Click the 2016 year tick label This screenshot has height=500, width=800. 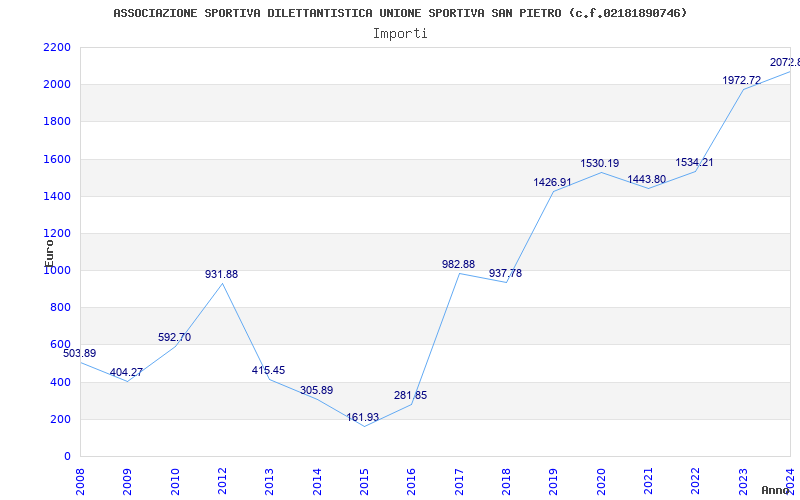(x=412, y=482)
